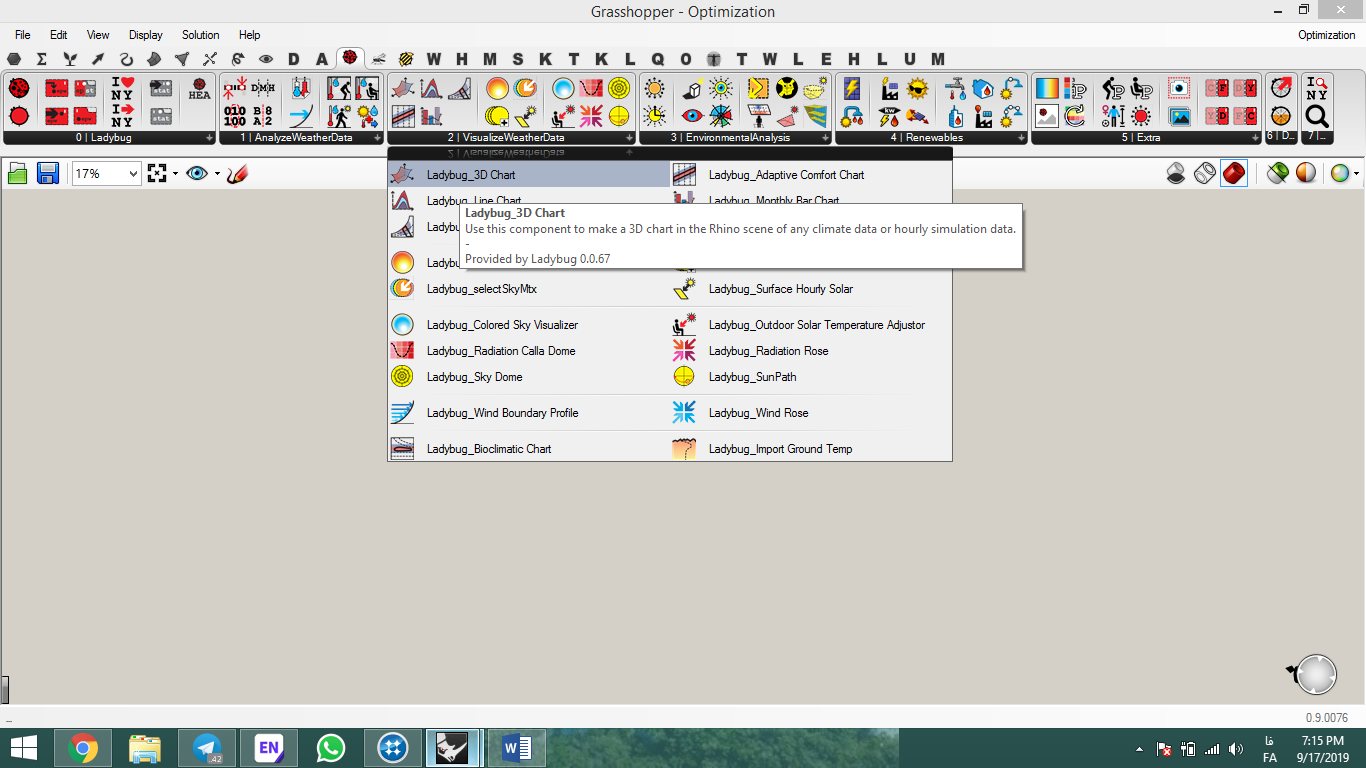Open the File menu
This screenshot has height=768, width=1366.
pyautogui.click(x=22, y=35)
